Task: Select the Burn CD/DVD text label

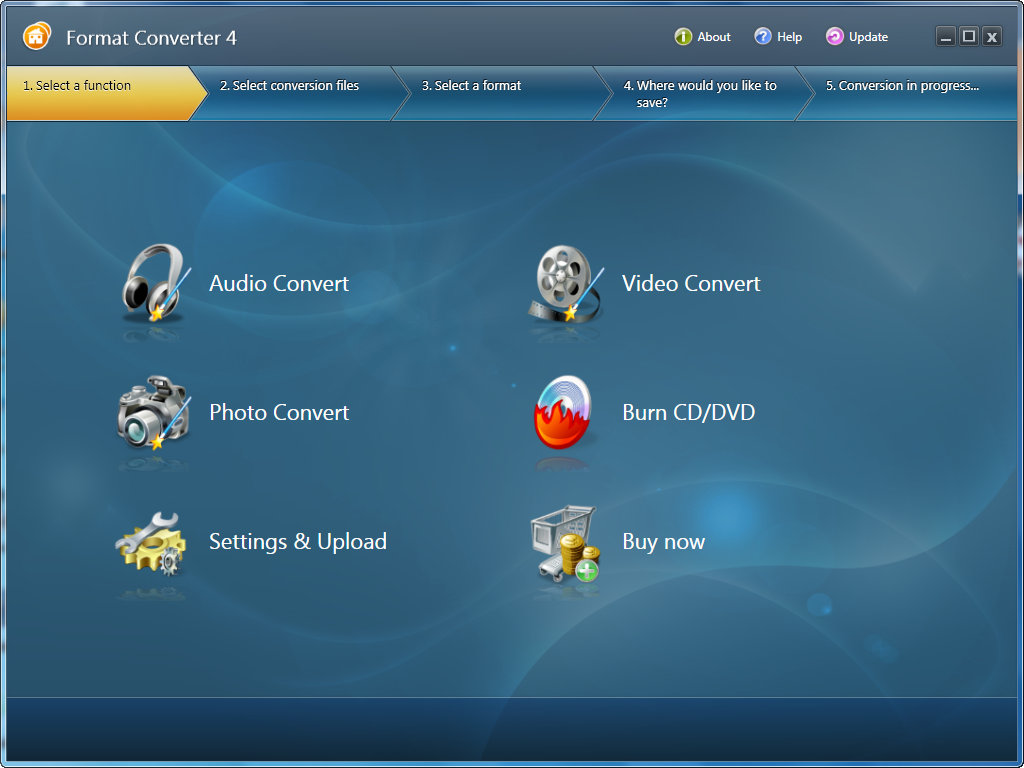Action: (688, 413)
